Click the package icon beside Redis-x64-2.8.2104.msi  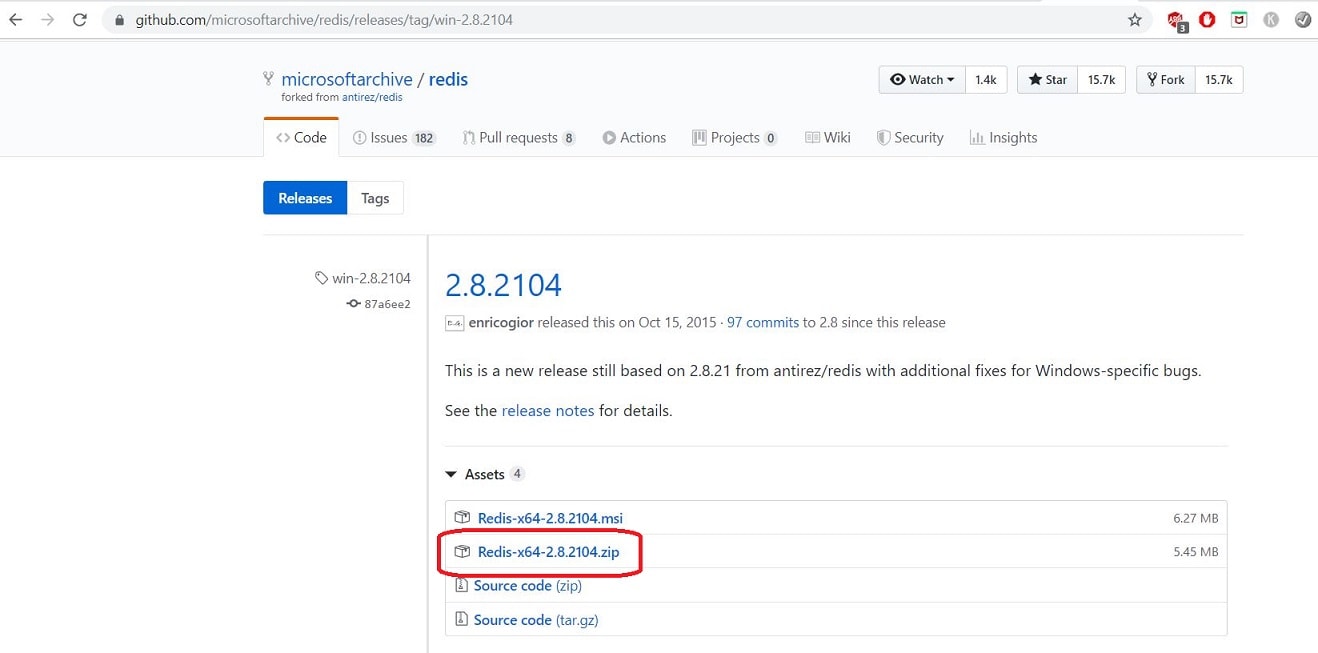[x=462, y=517]
